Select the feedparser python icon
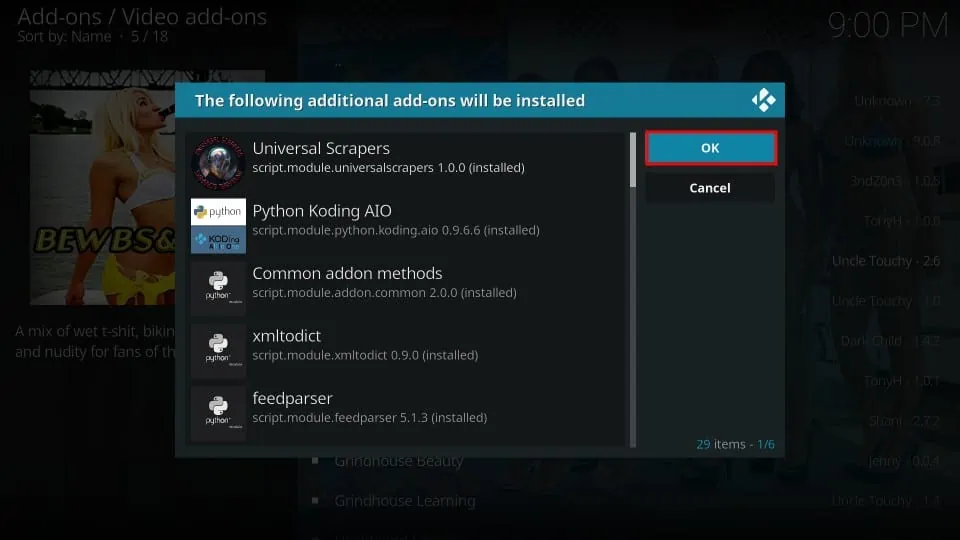This screenshot has height=540, width=960. coord(218,413)
